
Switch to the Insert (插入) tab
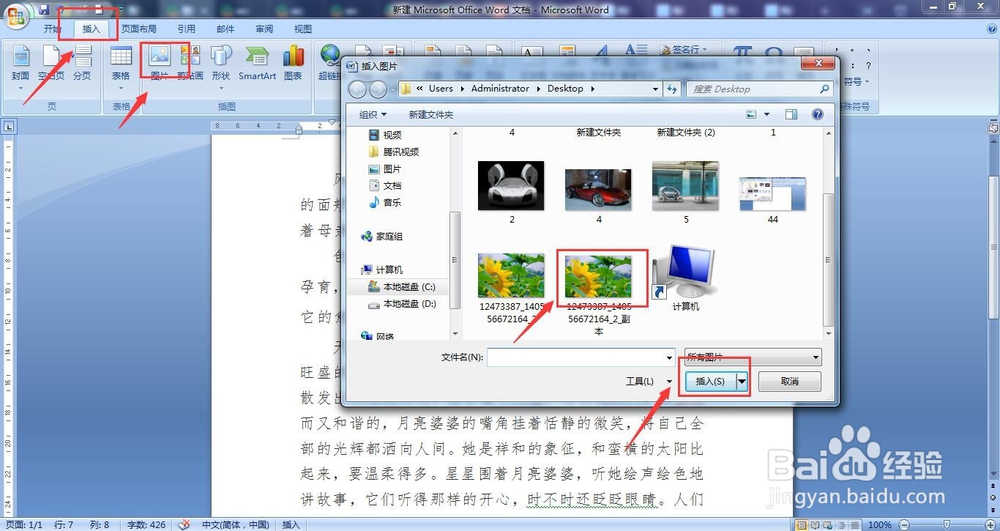point(91,29)
